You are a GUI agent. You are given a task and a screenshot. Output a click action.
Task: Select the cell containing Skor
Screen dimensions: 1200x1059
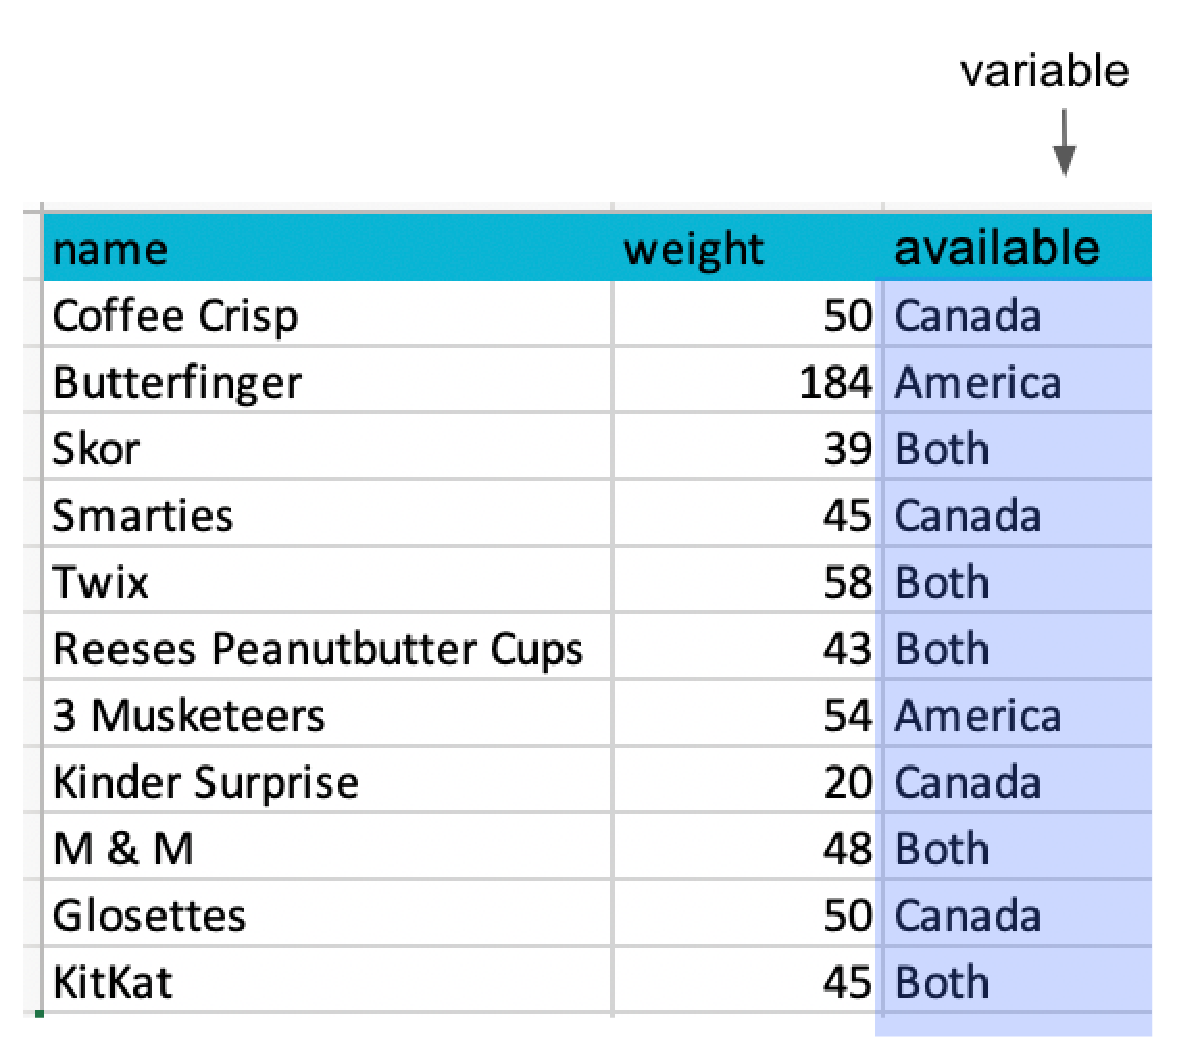point(96,449)
